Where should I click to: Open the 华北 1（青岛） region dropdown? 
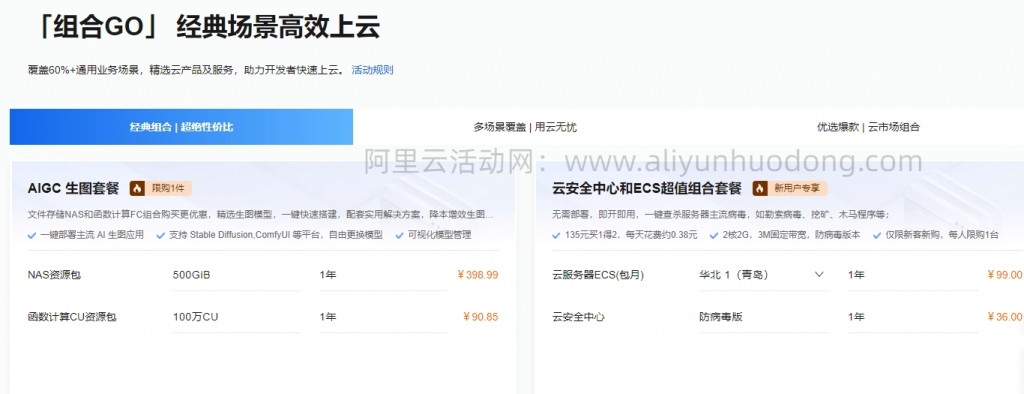pos(764,275)
